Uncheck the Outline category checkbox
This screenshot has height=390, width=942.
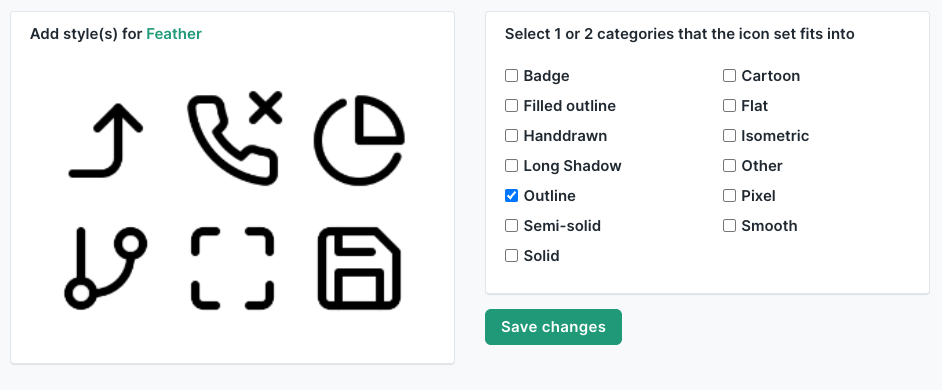(x=511, y=196)
